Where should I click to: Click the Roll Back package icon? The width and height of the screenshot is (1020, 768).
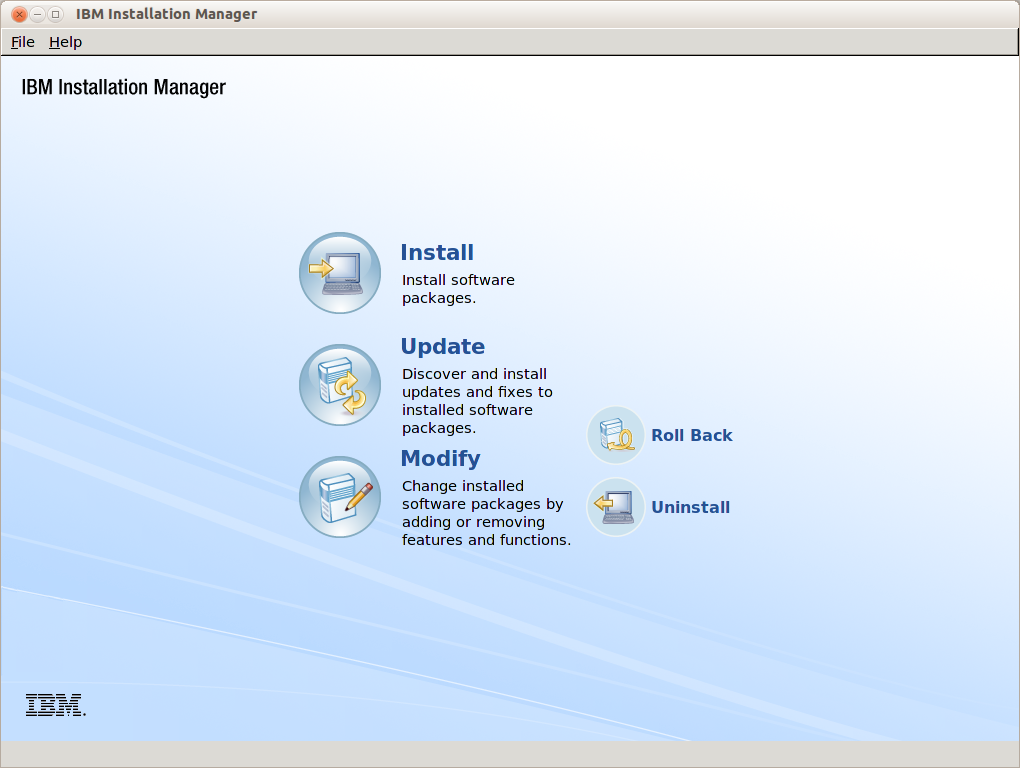615,435
